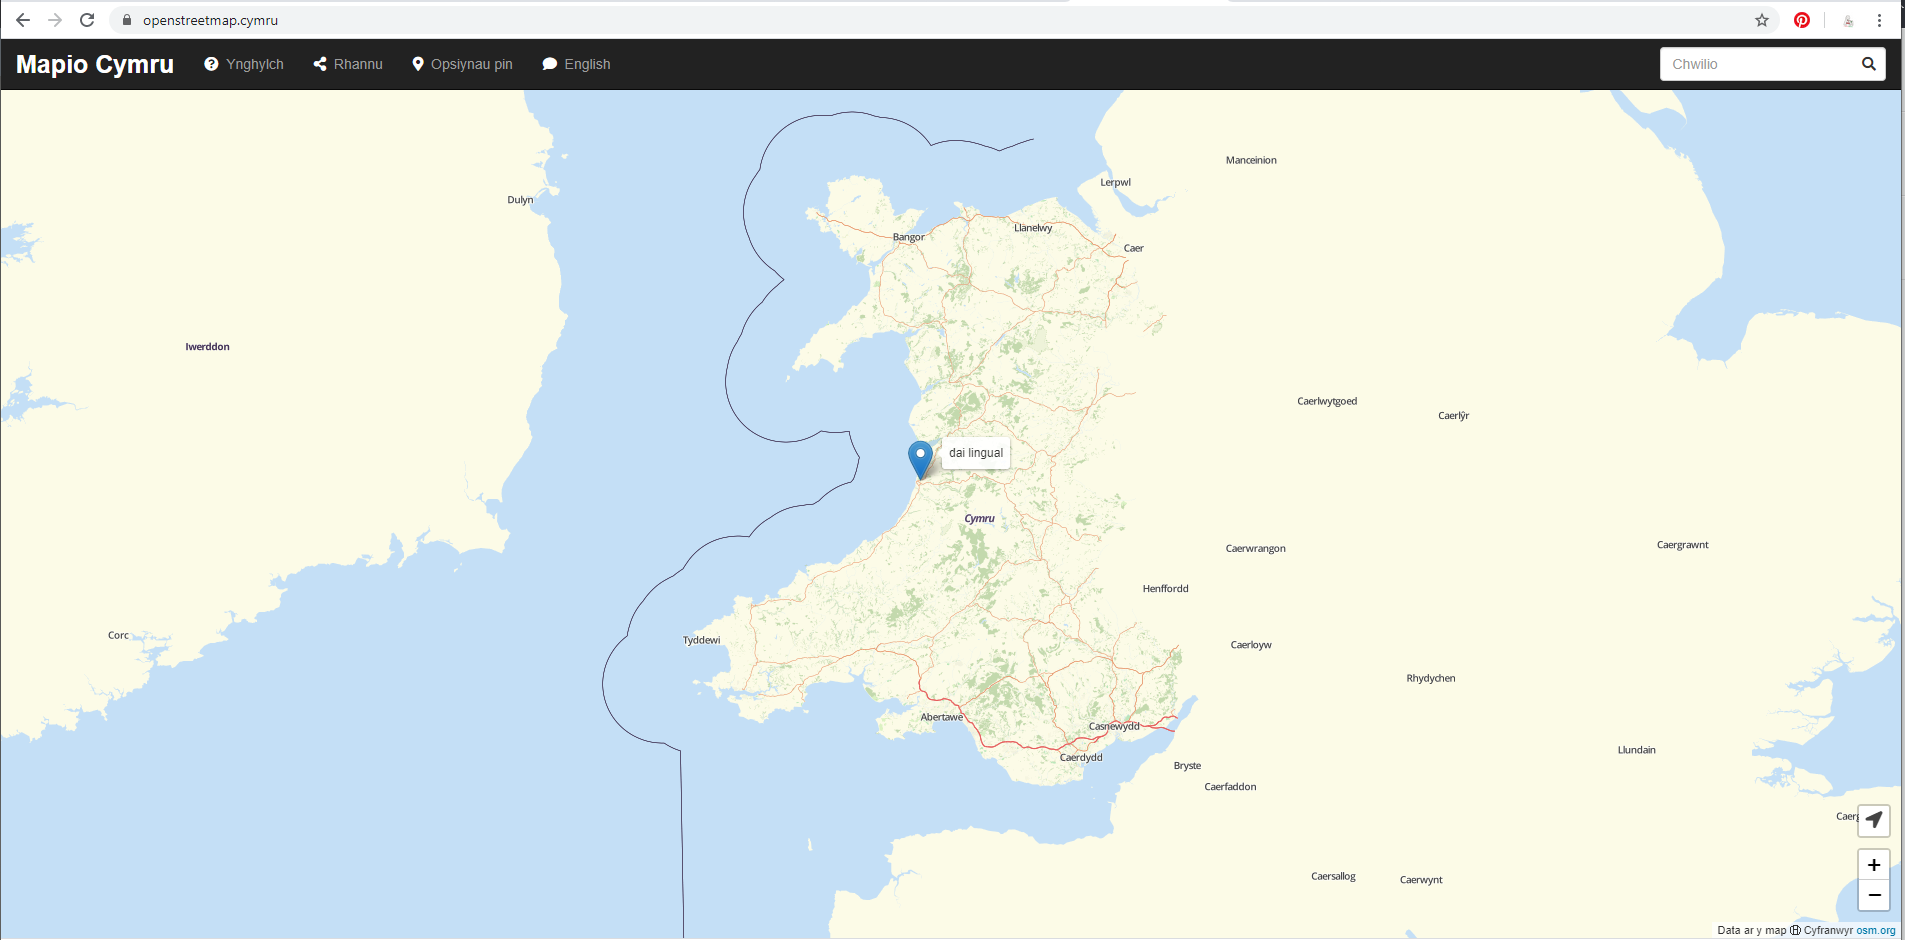Click the address bar URL
Screen dimensions: 1905x940
click(210, 20)
